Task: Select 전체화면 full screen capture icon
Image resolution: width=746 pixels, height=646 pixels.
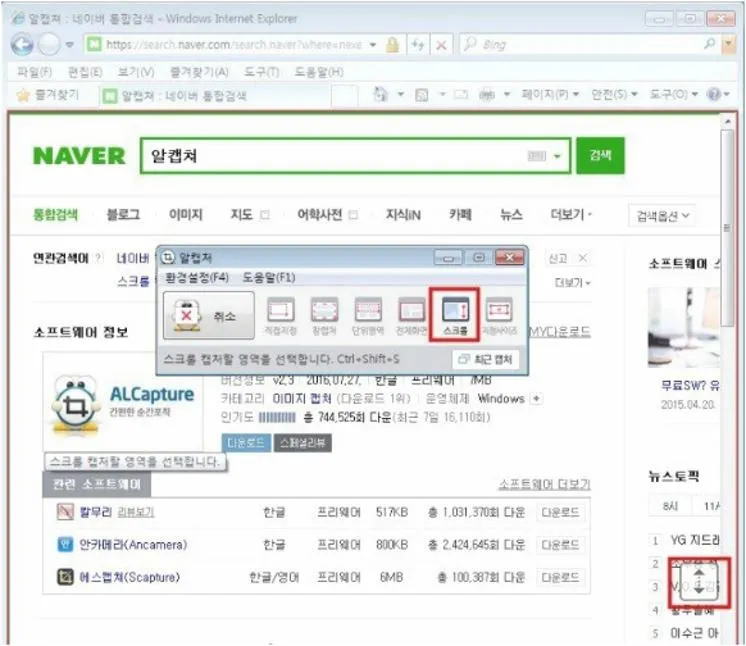Action: tap(412, 316)
